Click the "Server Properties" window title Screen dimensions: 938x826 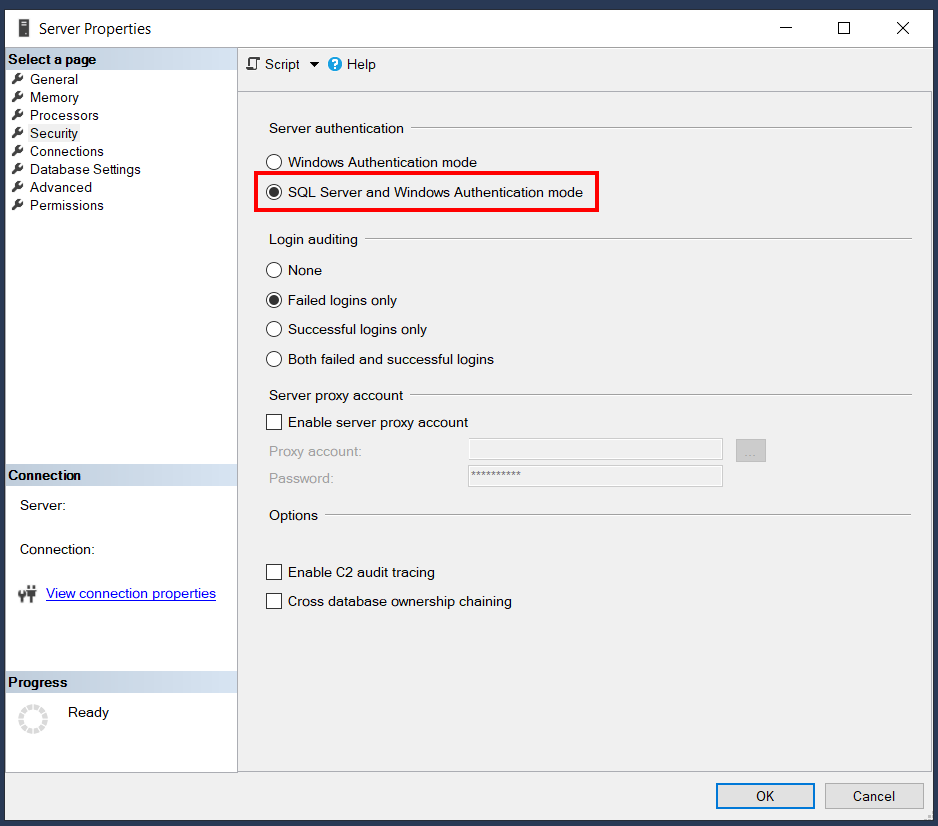tap(95, 29)
